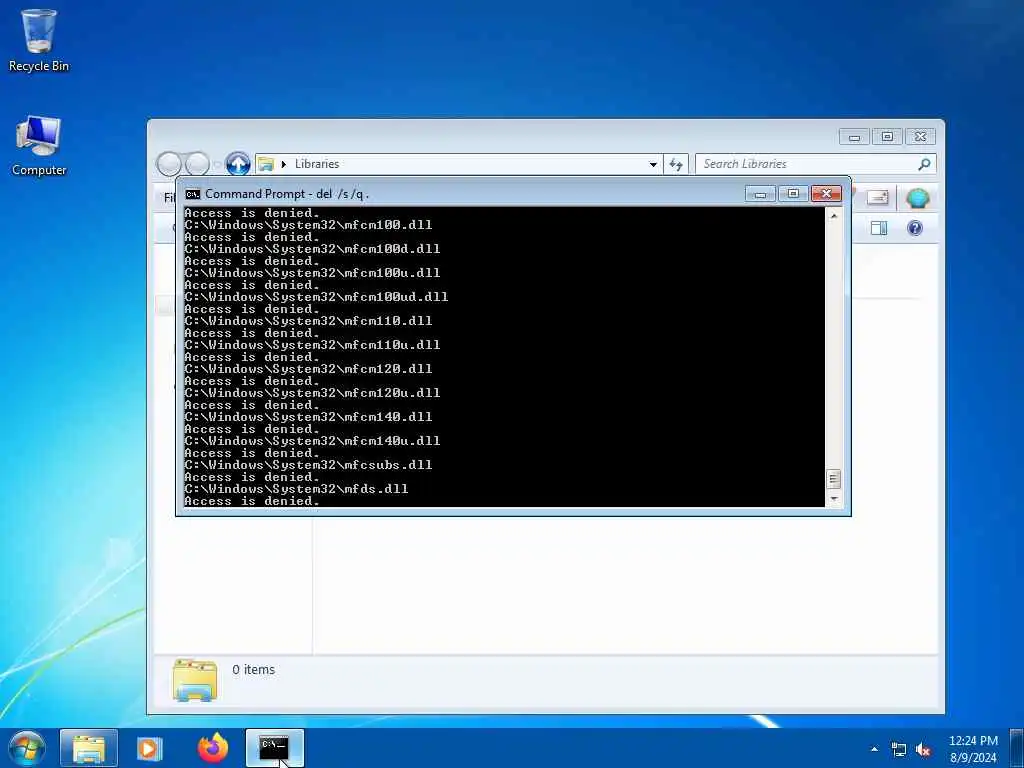1024x768 pixels.
Task: Open the Command Prompt system menu icon
Action: point(193,194)
